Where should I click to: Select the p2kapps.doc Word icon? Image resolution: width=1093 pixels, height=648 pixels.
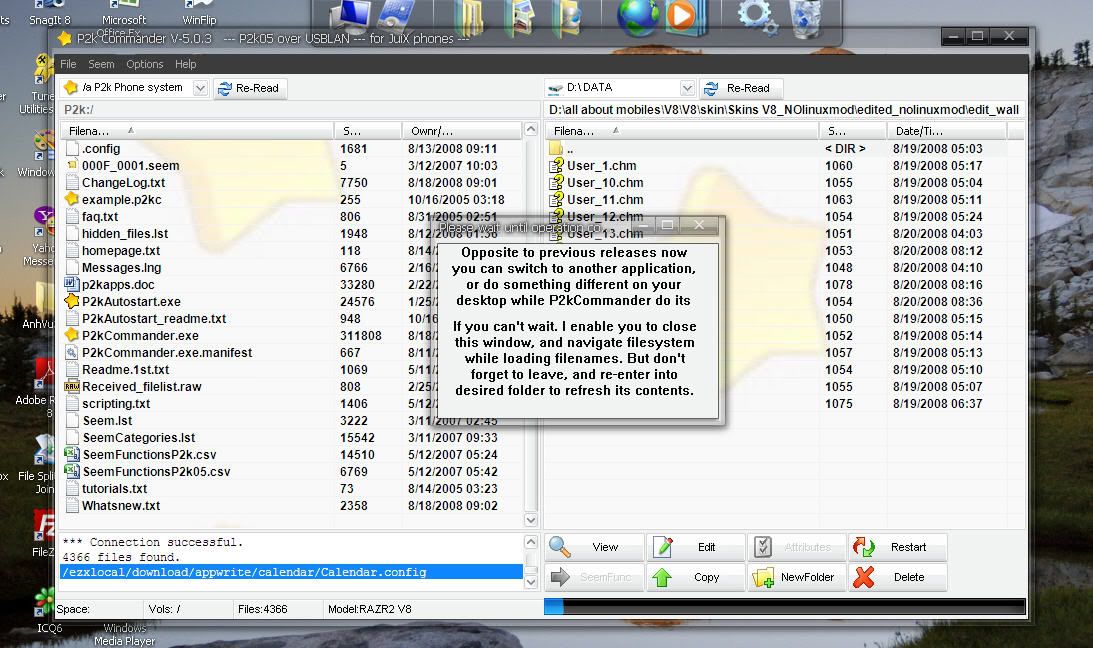tap(72, 284)
